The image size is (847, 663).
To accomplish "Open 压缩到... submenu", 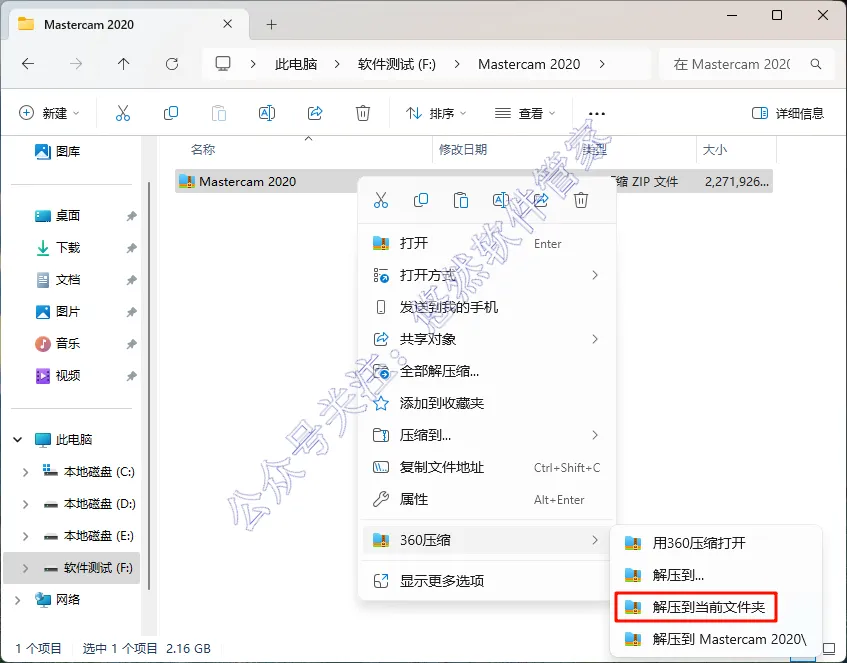I will click(x=487, y=435).
